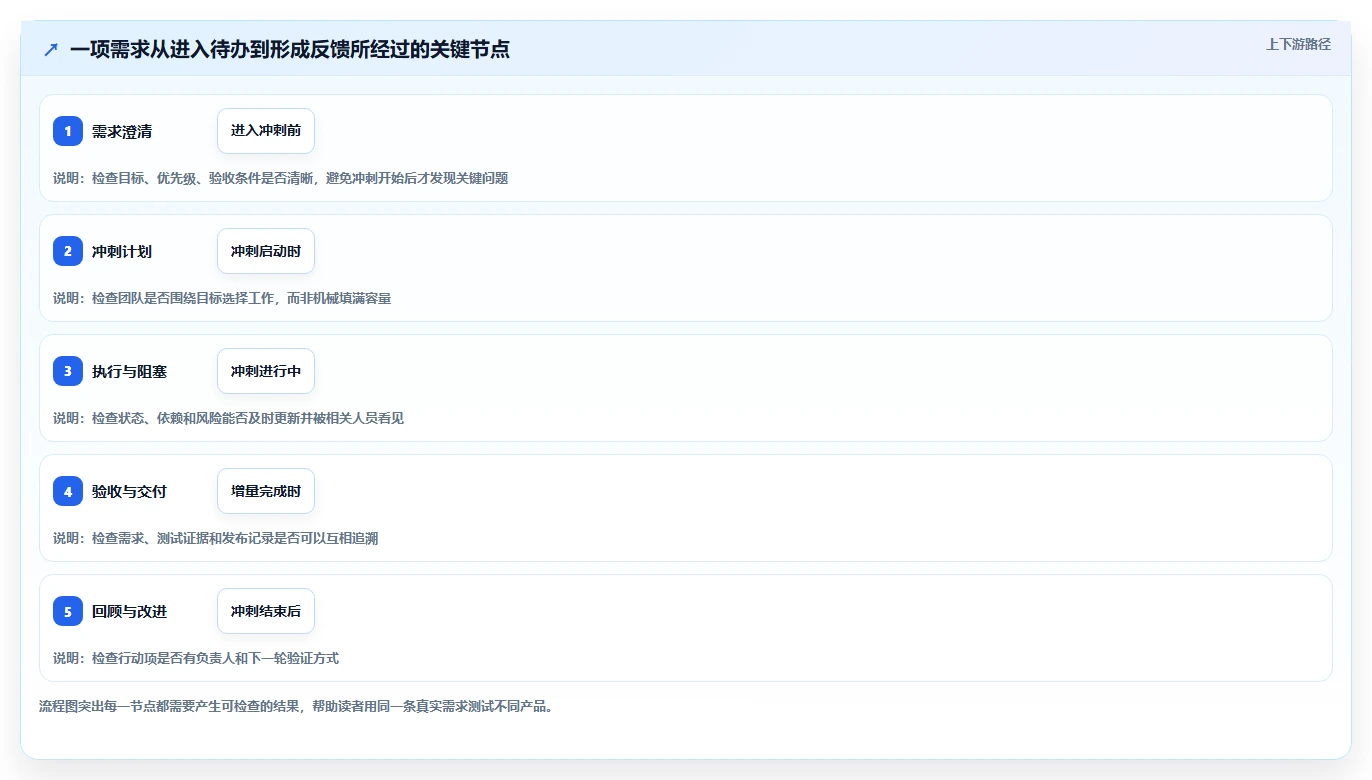Click the description about 测试证据和发布记录

pos(215,538)
